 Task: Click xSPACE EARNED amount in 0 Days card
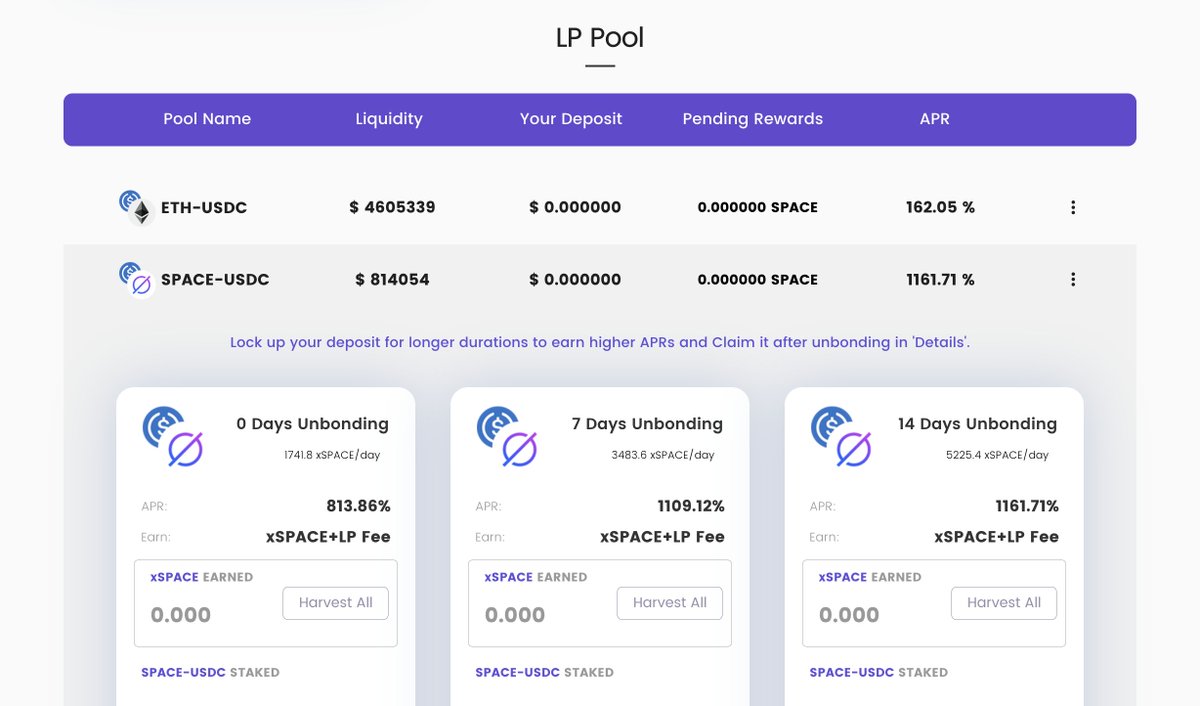(181, 615)
